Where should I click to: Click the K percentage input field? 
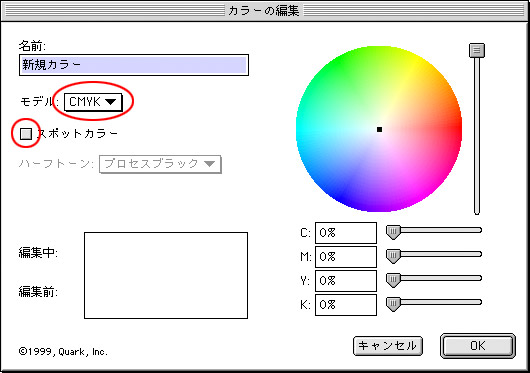tap(346, 305)
